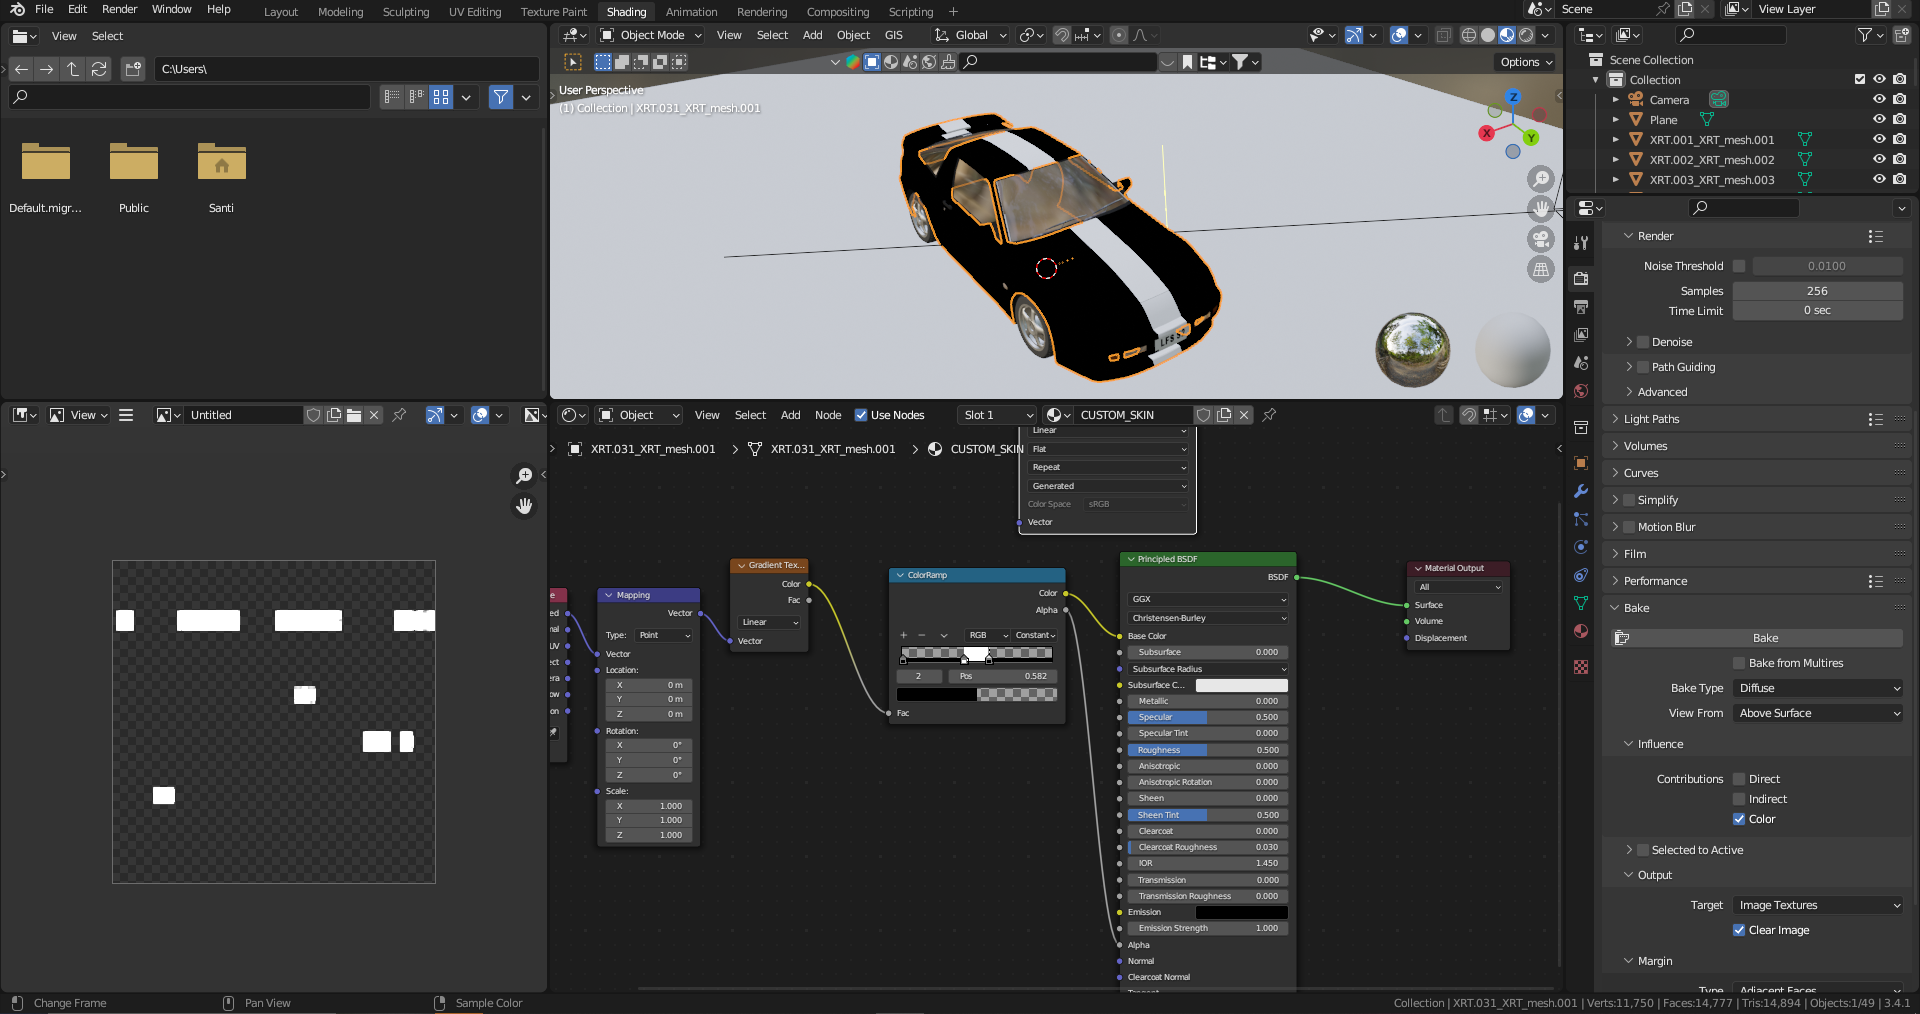Enable the Denoise checkbox
This screenshot has height=1014, width=1920.
(x=1642, y=342)
